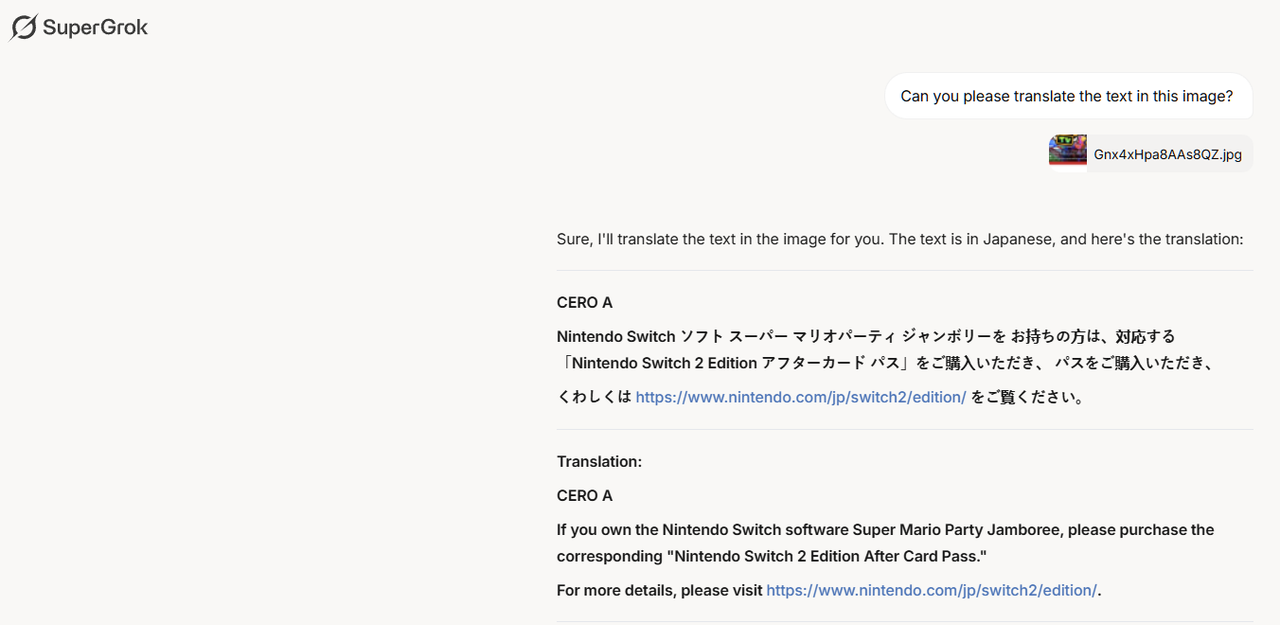Click the user message asking to translate
The image size is (1280, 625).
click(x=1067, y=96)
